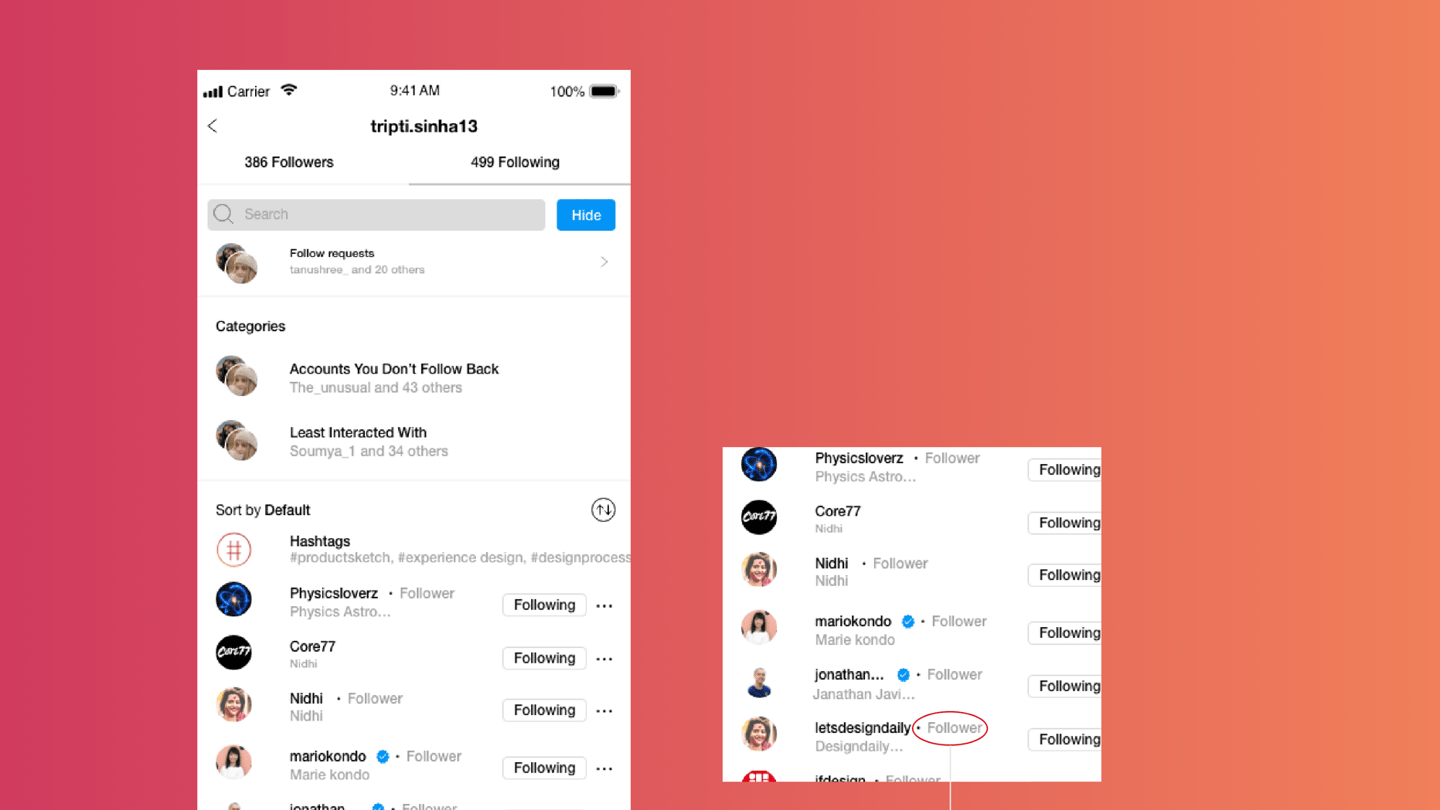
Task: Click the three dots beside Nidhi
Action: [604, 711]
